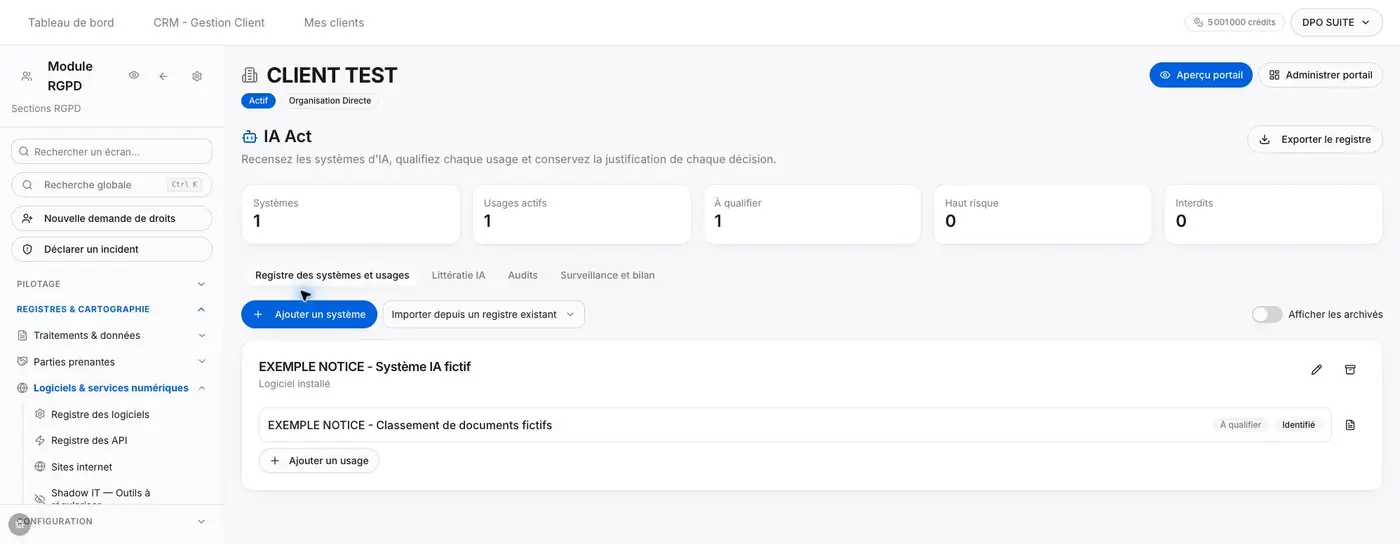Click the Interdits stat card
The height and width of the screenshot is (544, 1400).
[x=1273, y=214]
